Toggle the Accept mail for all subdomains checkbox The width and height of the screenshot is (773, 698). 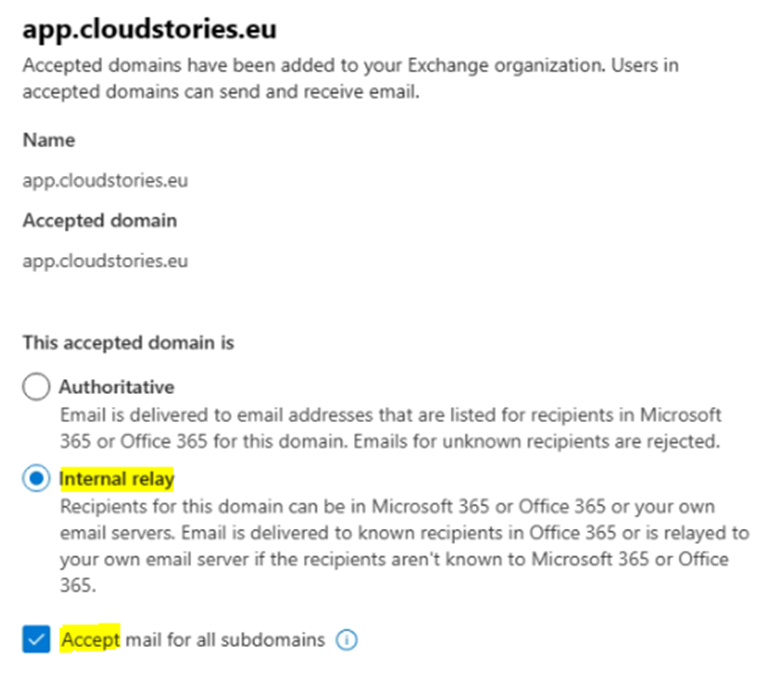pos(36,640)
